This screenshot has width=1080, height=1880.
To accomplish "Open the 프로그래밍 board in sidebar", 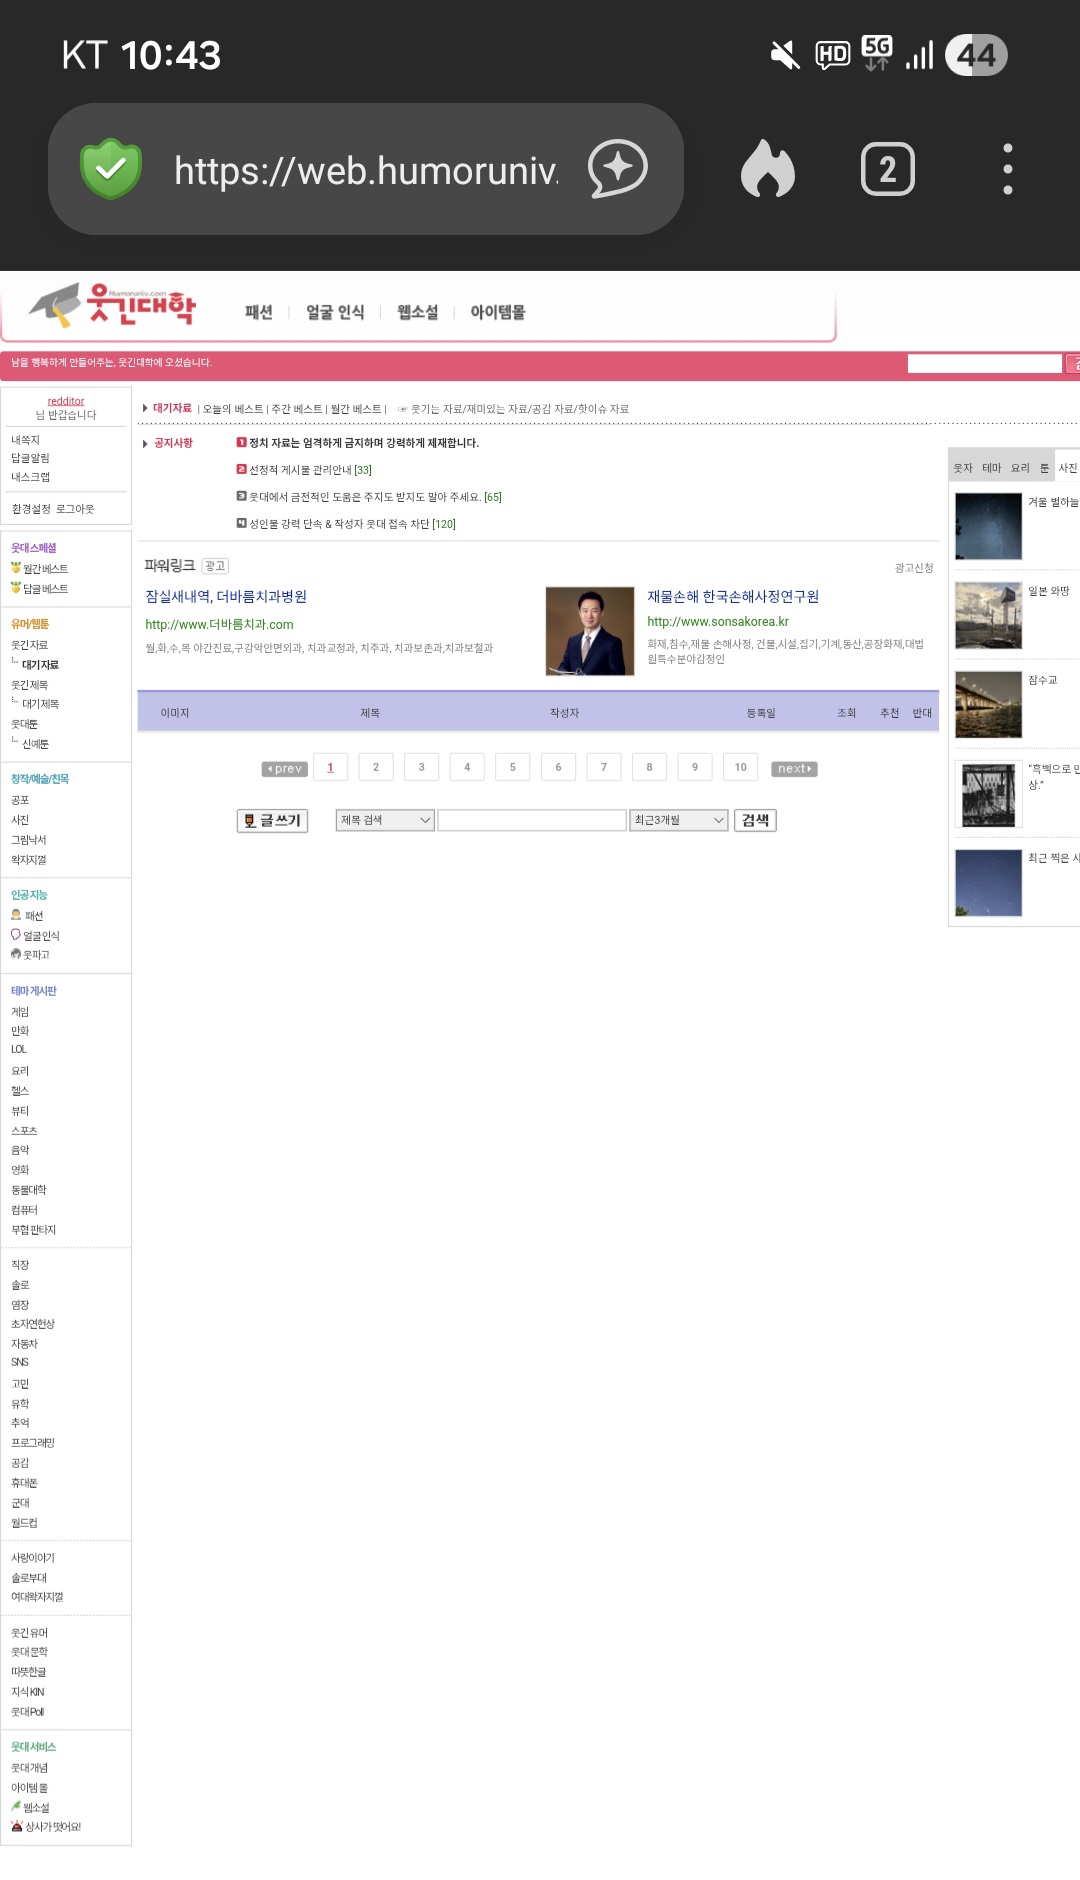I will click(x=33, y=1443).
